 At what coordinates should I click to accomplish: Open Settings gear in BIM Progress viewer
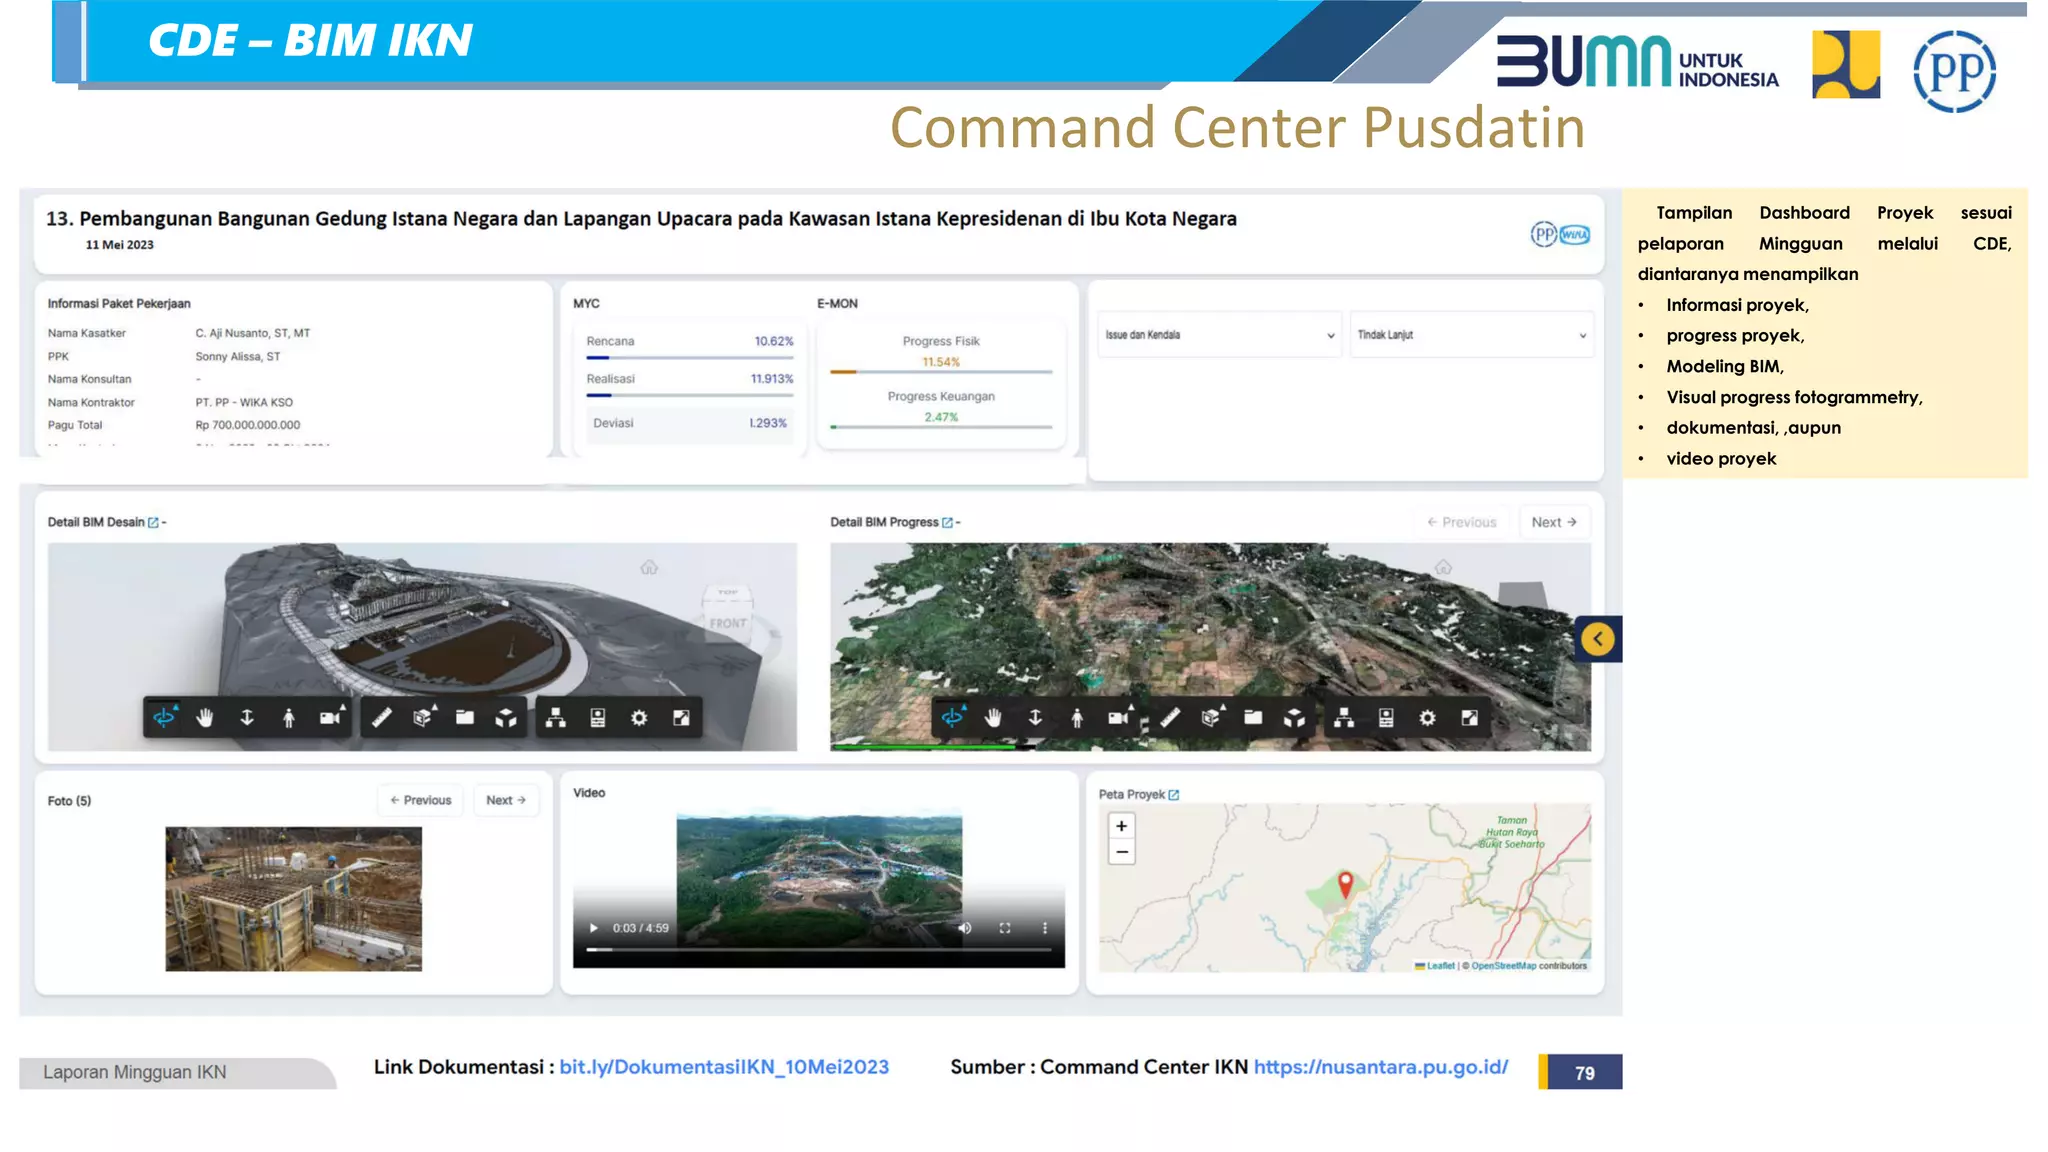1427,718
